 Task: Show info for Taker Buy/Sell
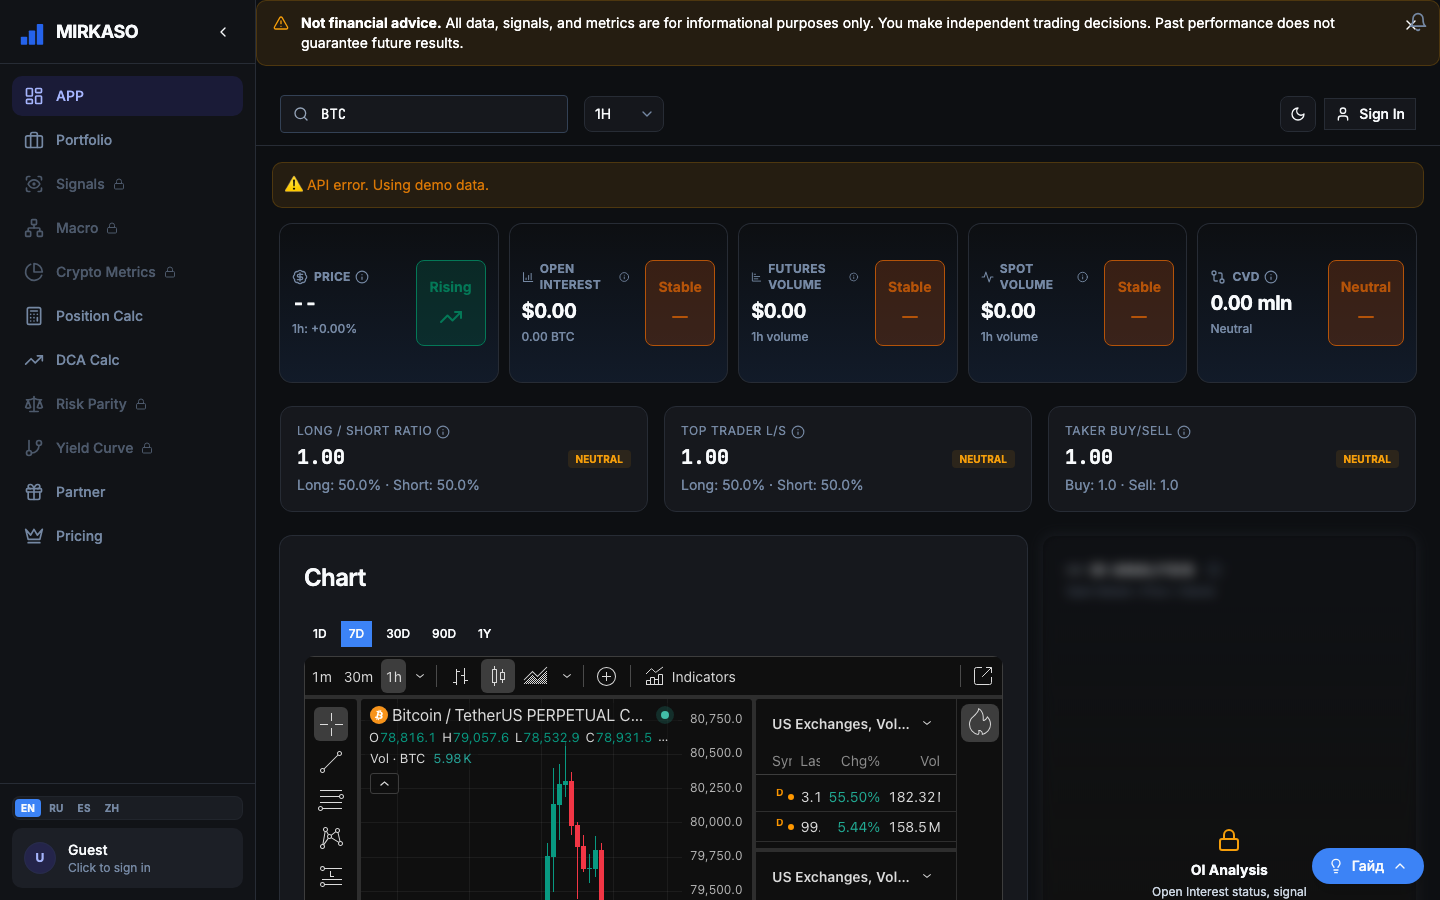(1184, 432)
